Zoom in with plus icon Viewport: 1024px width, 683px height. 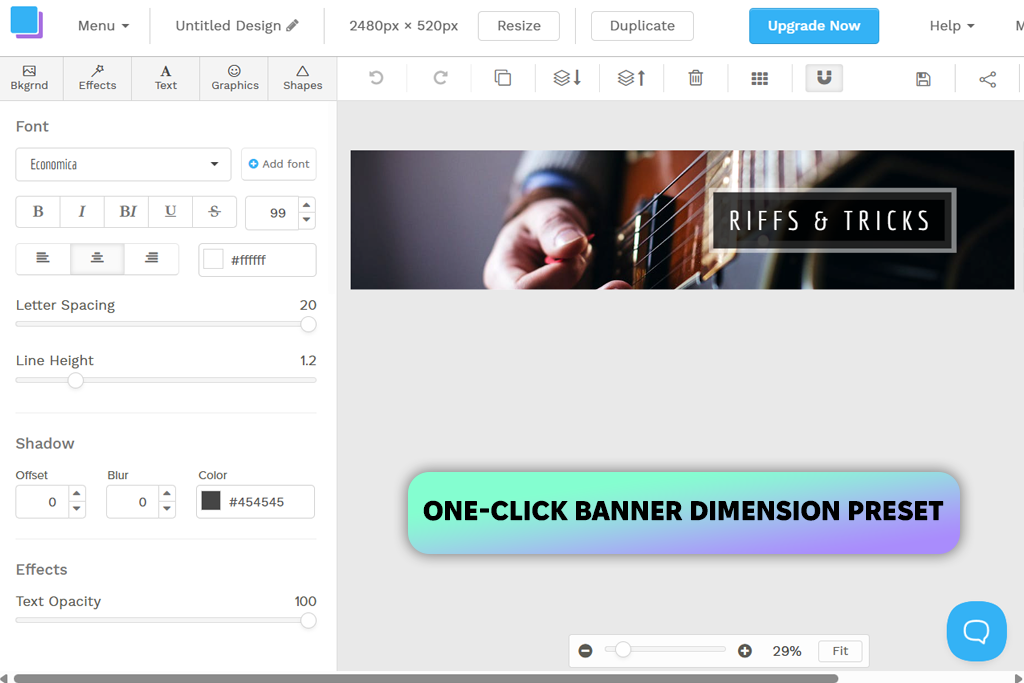tap(744, 651)
